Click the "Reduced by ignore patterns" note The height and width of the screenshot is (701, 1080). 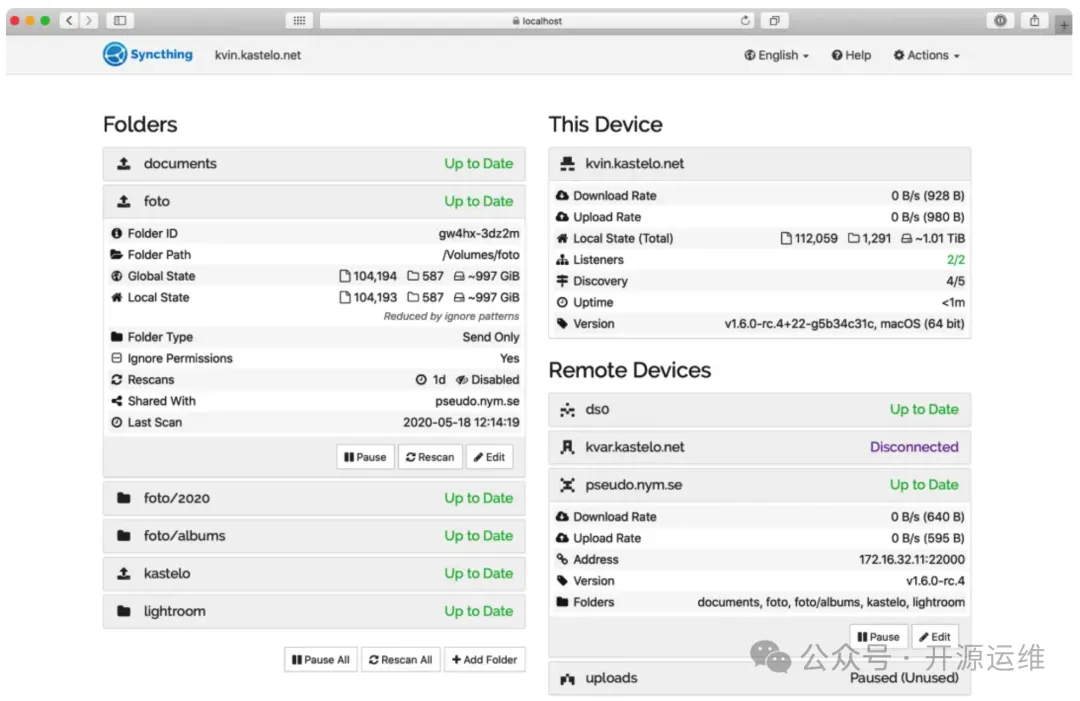(x=451, y=316)
